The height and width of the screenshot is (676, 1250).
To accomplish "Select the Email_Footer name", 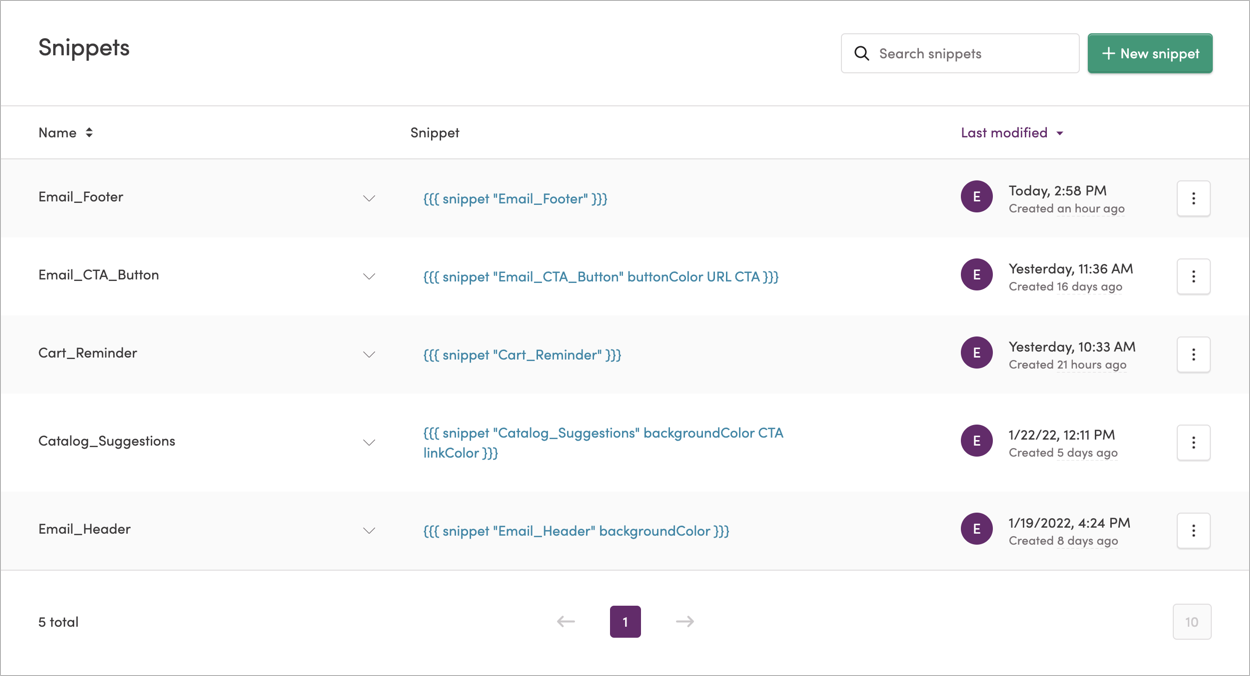I will click(x=81, y=197).
